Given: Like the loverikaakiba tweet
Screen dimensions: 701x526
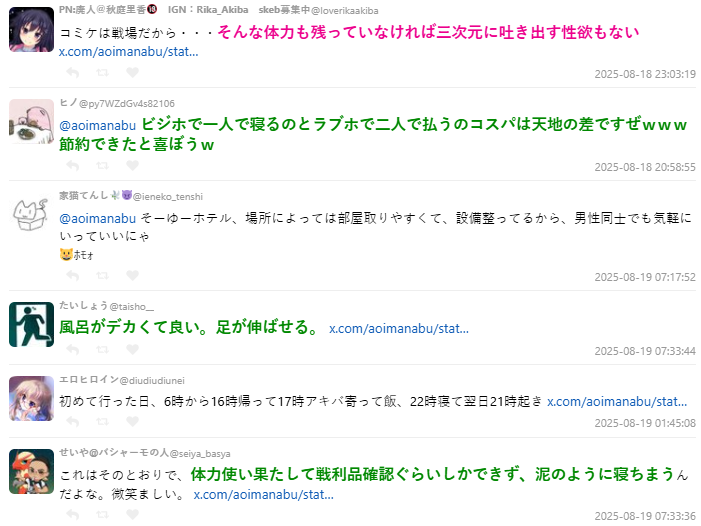Looking at the screenshot, I should tap(132, 72).
